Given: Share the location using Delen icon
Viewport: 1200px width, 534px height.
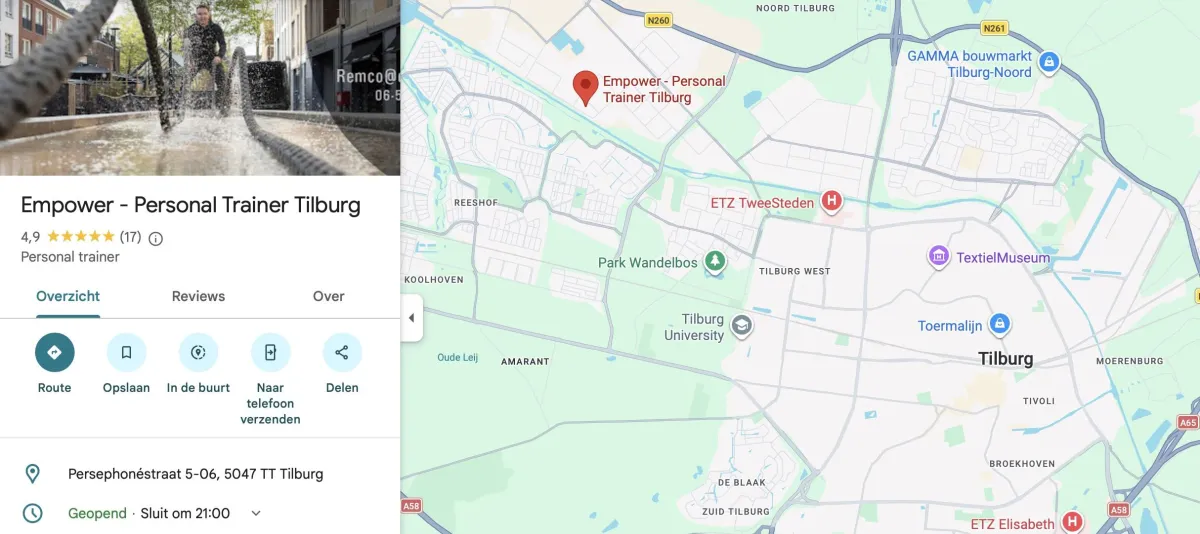Looking at the screenshot, I should coord(342,352).
